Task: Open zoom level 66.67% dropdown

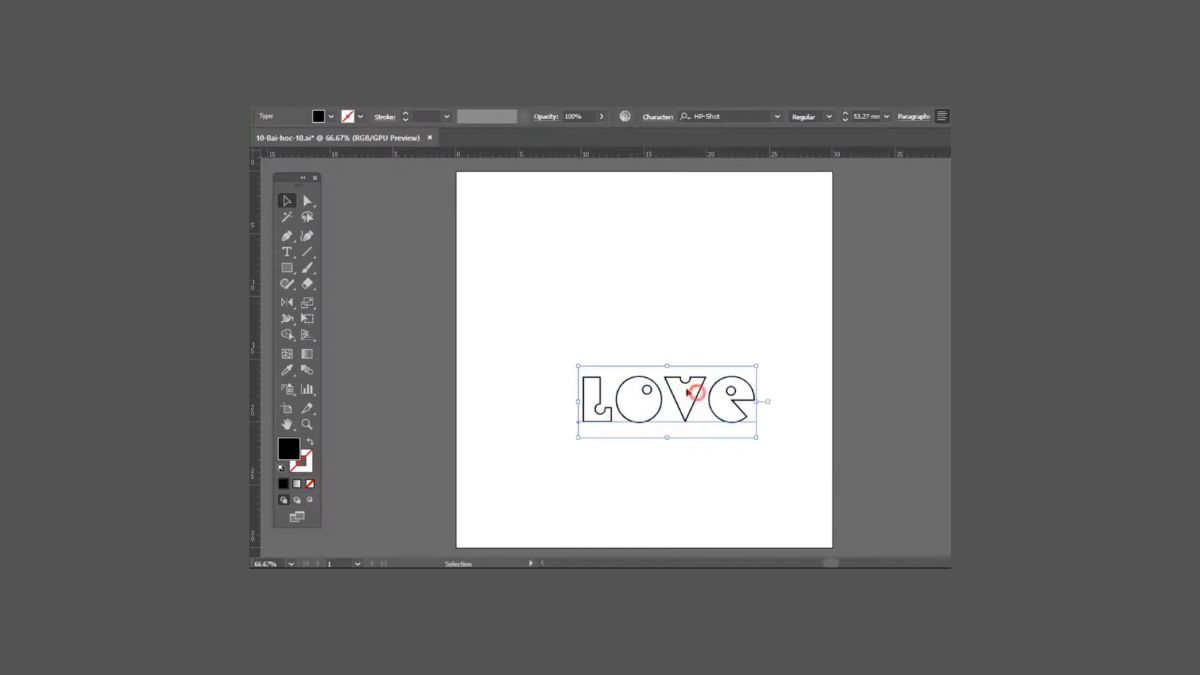Action: (x=291, y=564)
